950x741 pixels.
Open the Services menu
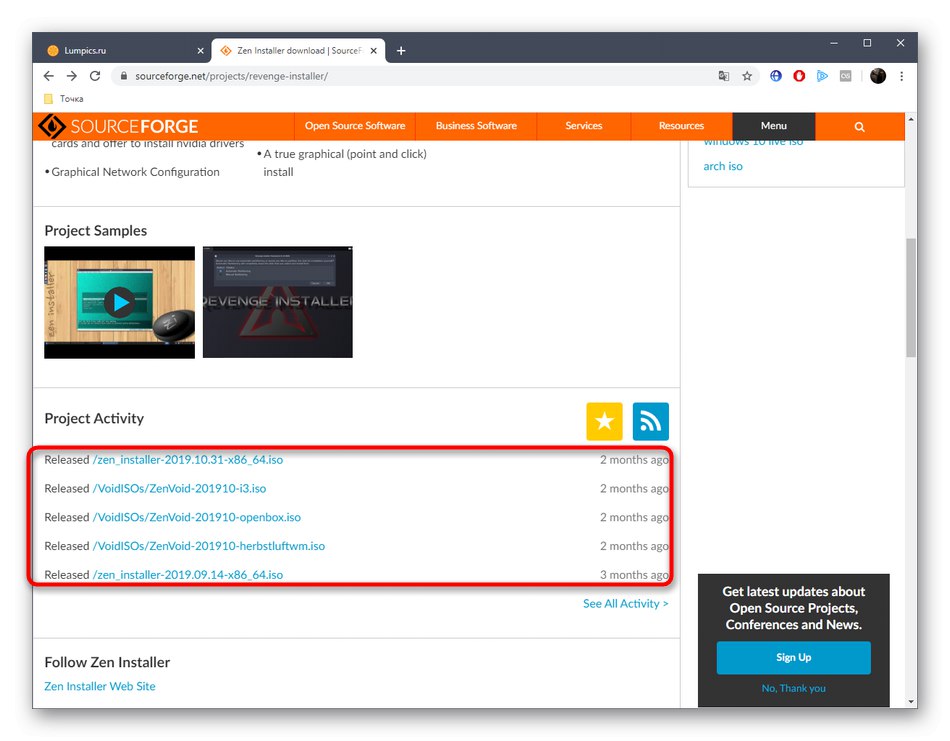click(x=583, y=126)
